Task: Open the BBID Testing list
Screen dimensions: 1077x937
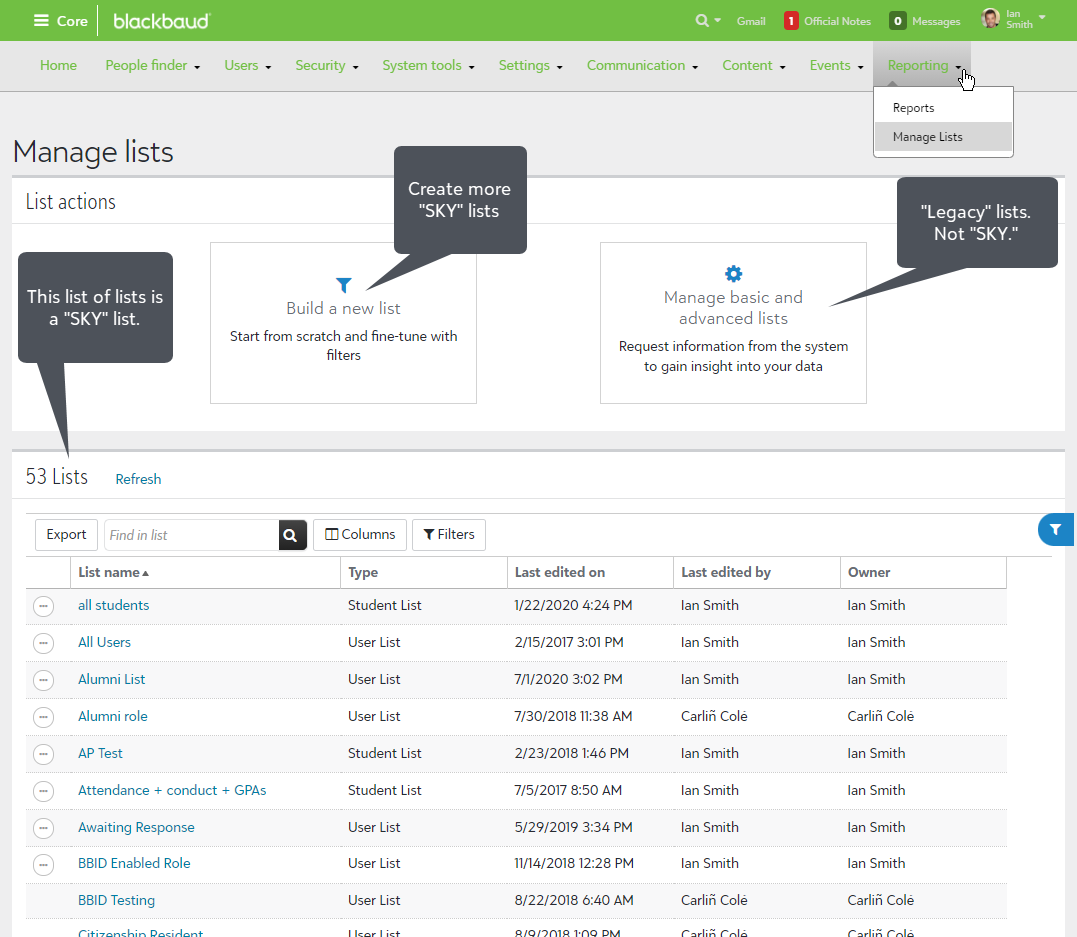Action: pos(116,901)
